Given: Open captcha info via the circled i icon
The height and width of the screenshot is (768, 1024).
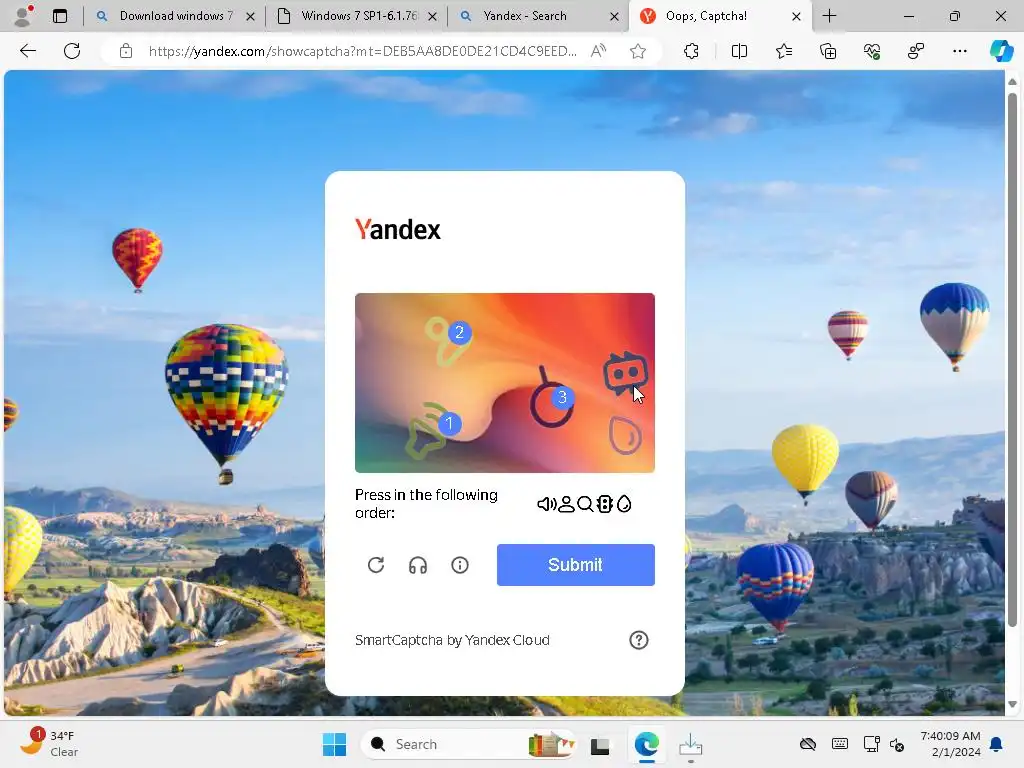Looking at the screenshot, I should click(x=460, y=565).
